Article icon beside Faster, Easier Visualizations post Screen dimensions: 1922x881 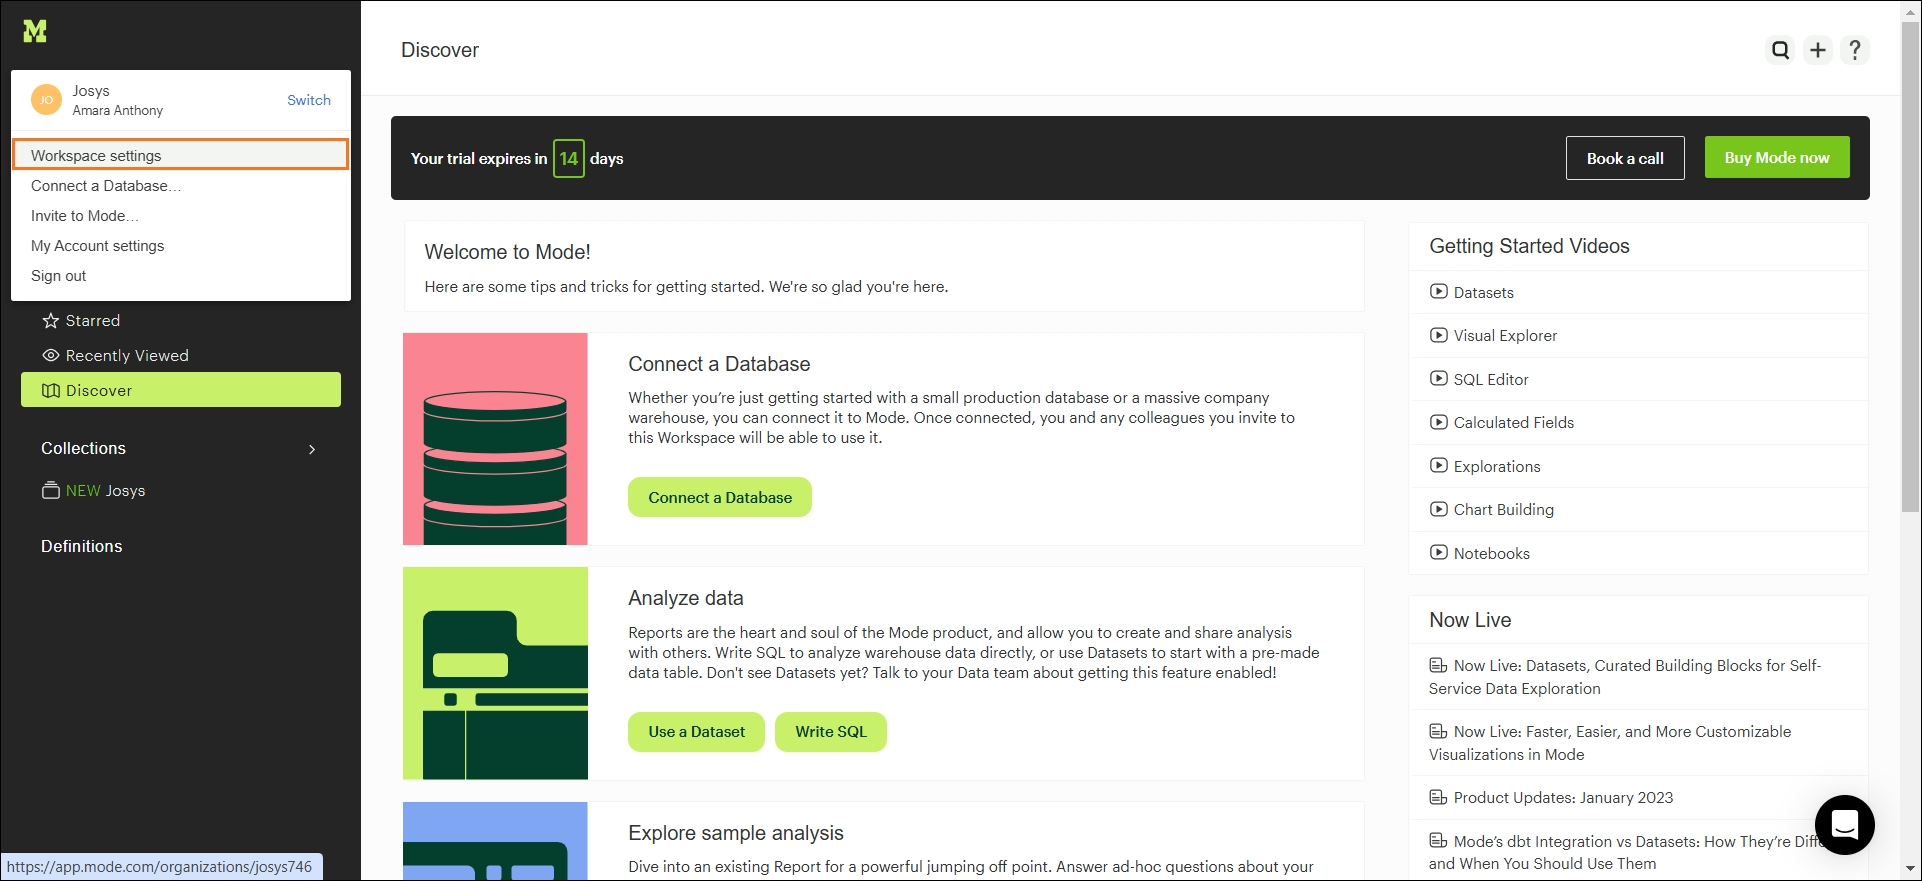coord(1438,731)
